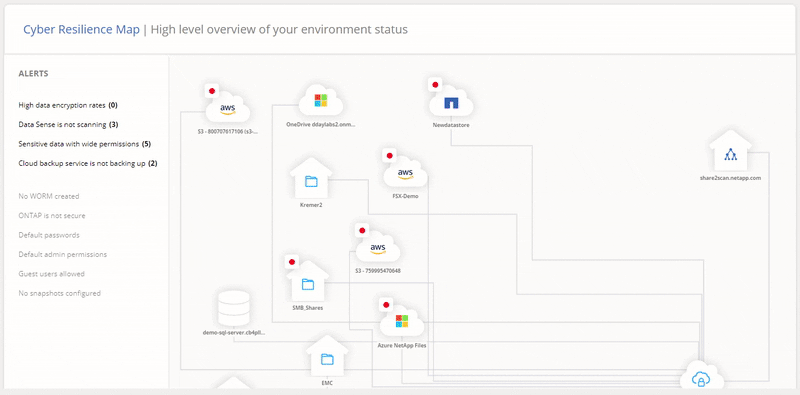Click the Default passwords item
800x395 pixels.
point(49,235)
